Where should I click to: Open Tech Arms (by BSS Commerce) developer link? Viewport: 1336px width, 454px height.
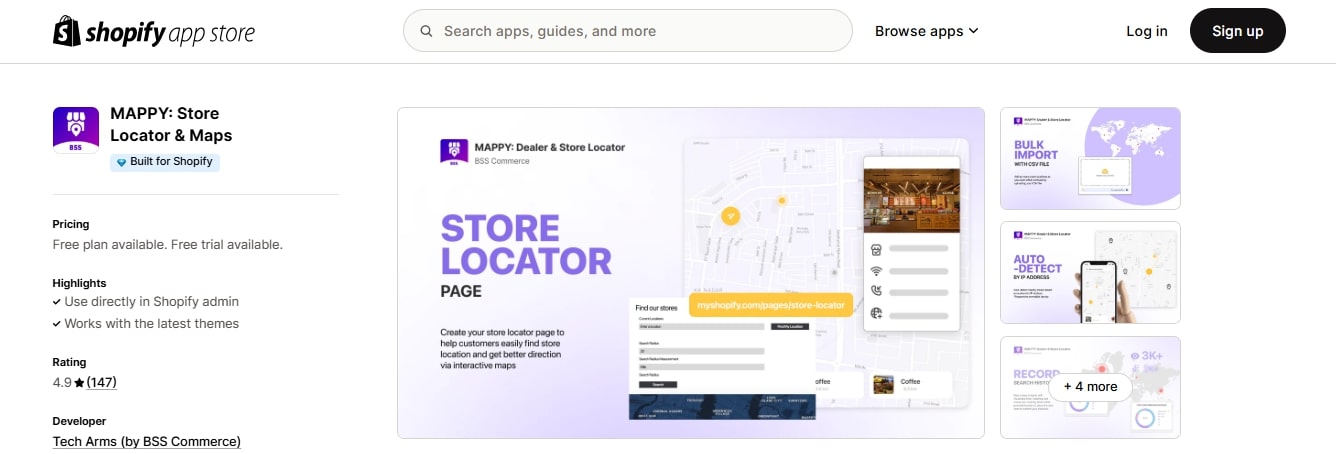coord(147,441)
